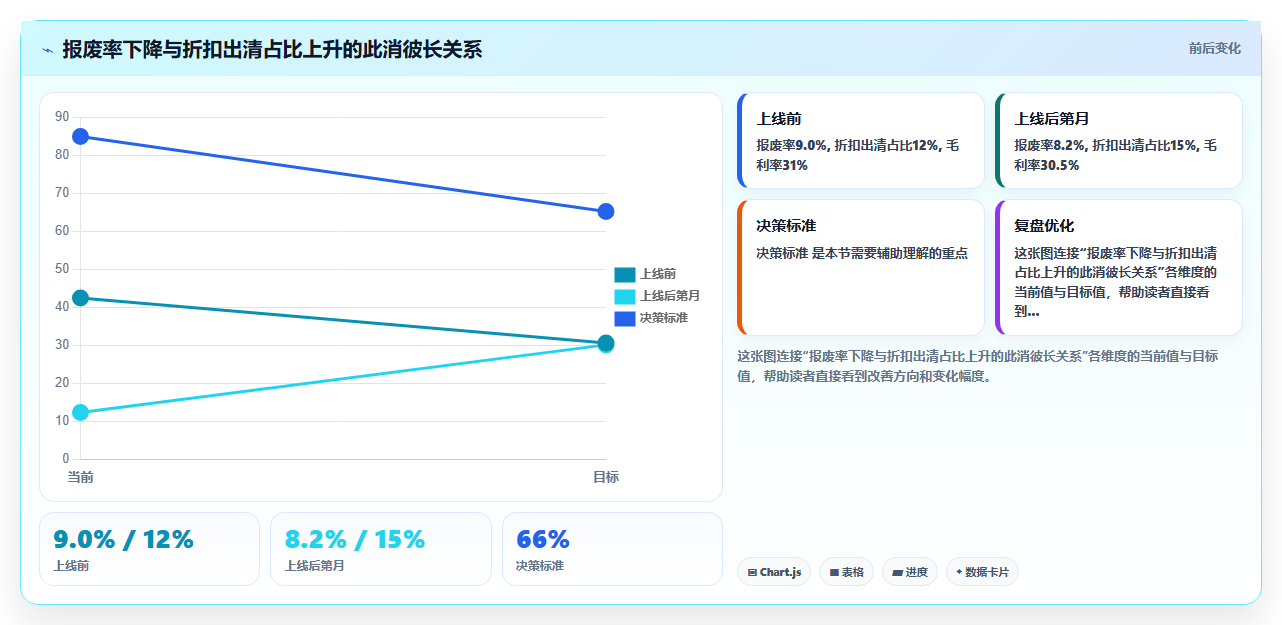Viewport: 1282px width, 625px height.
Task: Click the 上线前 data point at 当前
Action: 81,298
